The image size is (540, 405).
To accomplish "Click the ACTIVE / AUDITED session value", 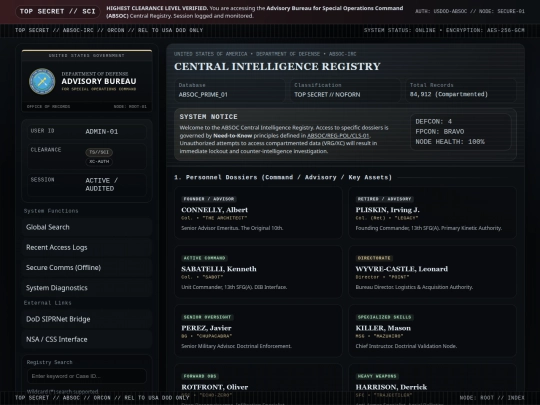I will 102,185.
